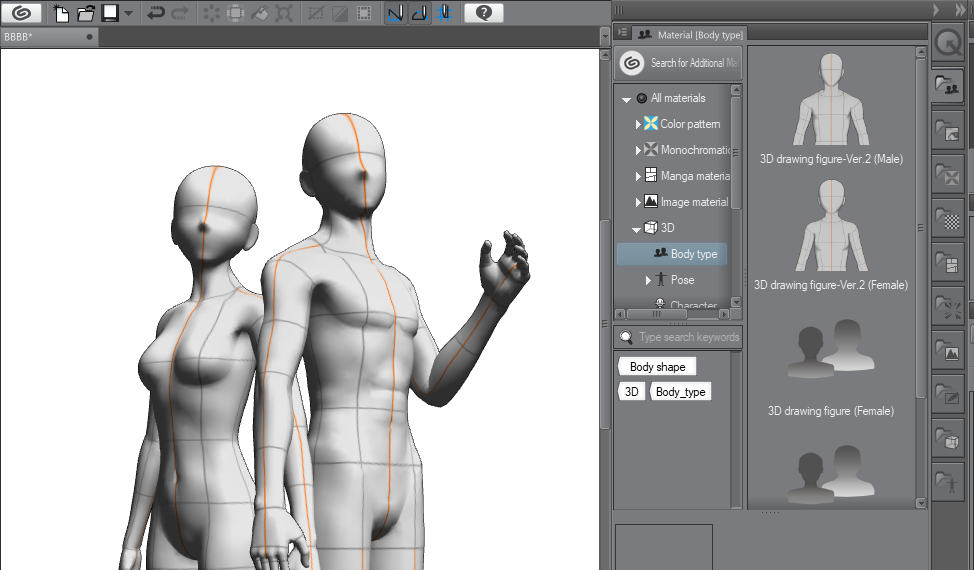Toggle Snap to Special Ruler in toolbar
This screenshot has width=974, height=570.
tap(420, 13)
